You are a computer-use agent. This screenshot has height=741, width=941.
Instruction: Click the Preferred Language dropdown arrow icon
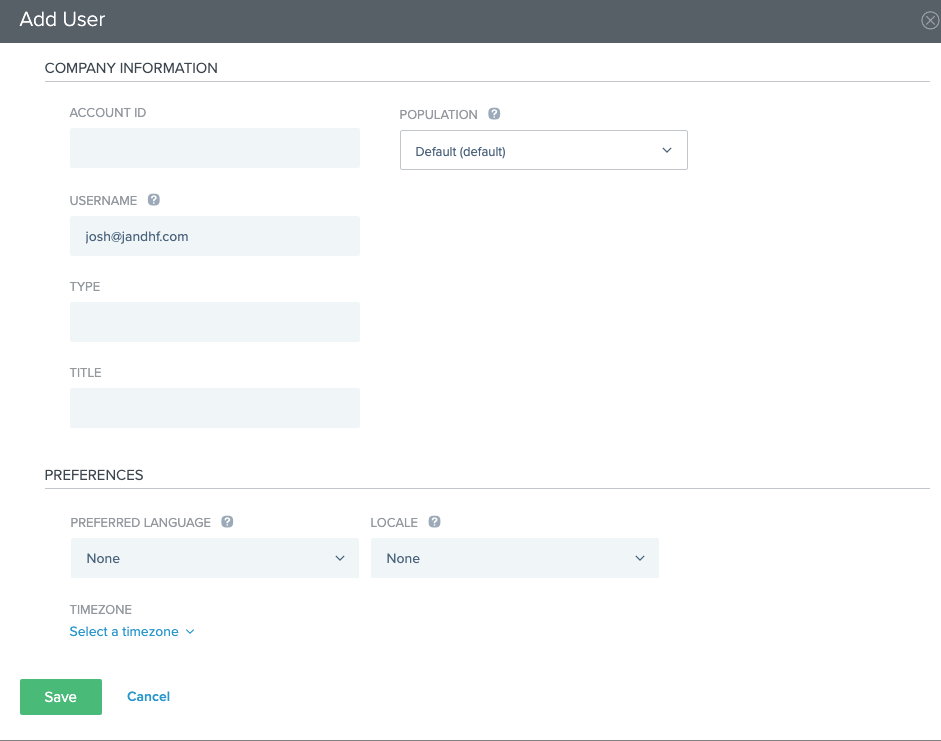tap(339, 558)
